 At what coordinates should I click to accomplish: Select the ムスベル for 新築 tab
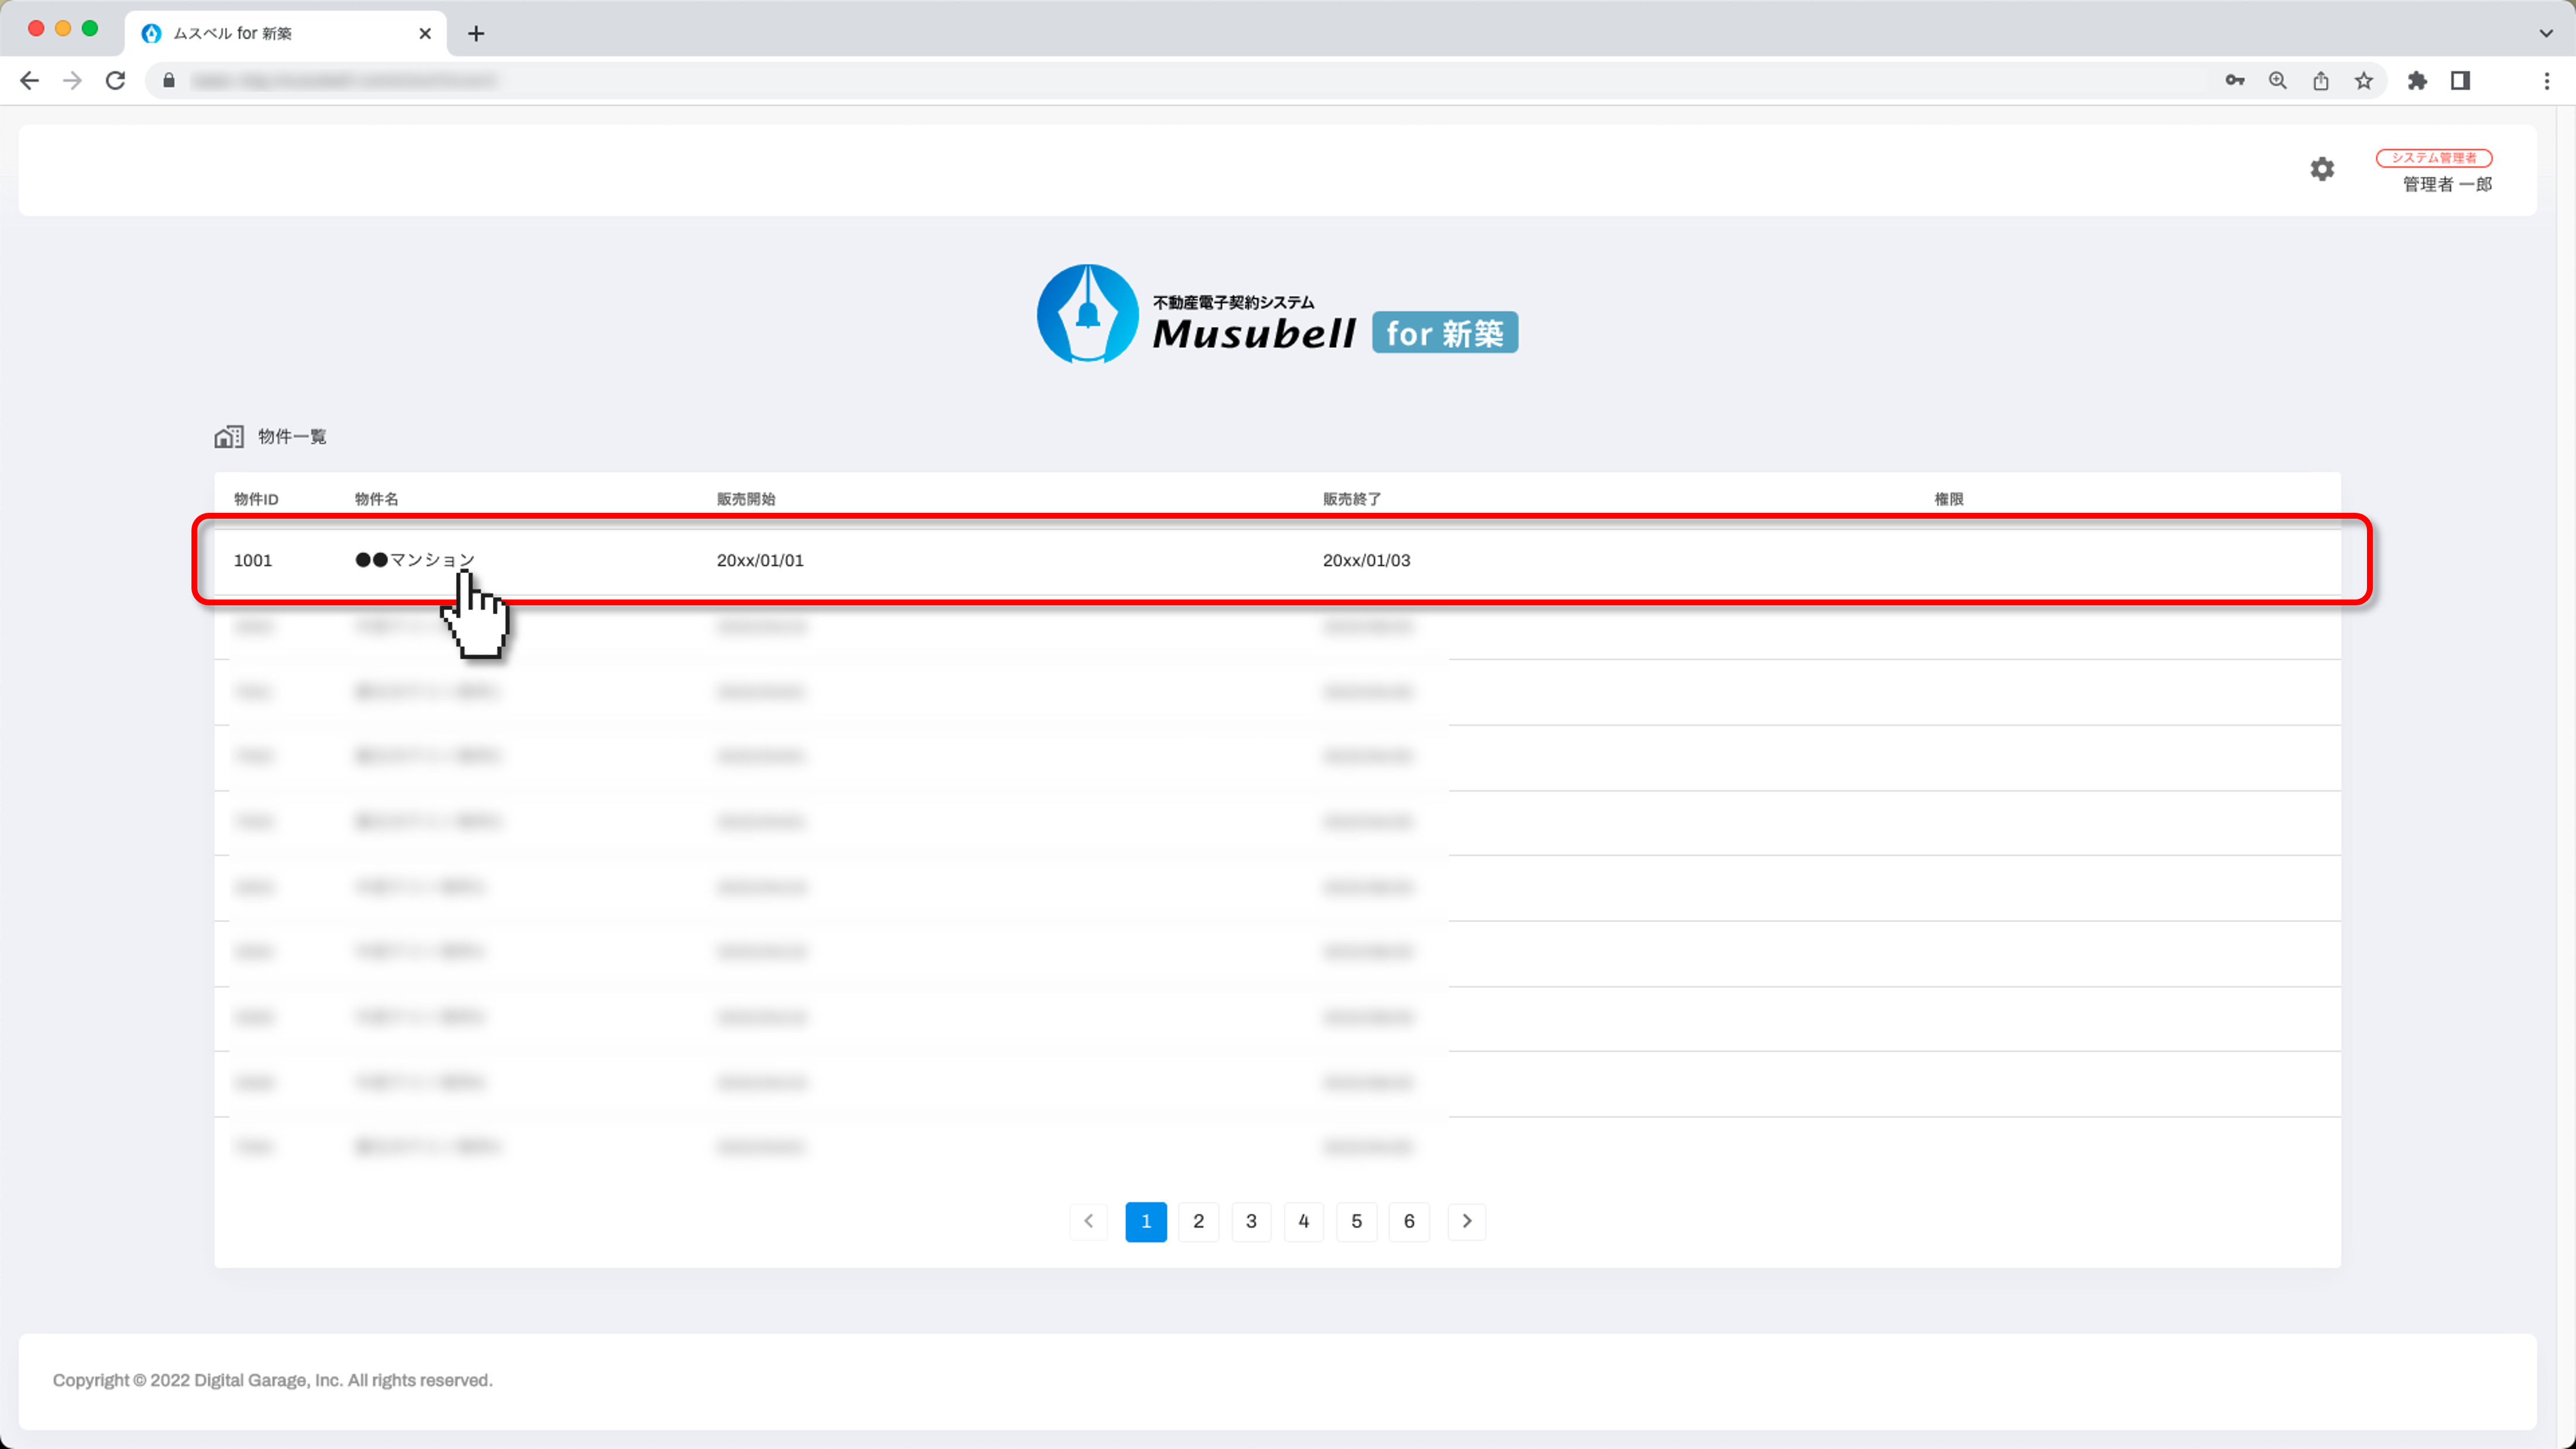[x=270, y=33]
